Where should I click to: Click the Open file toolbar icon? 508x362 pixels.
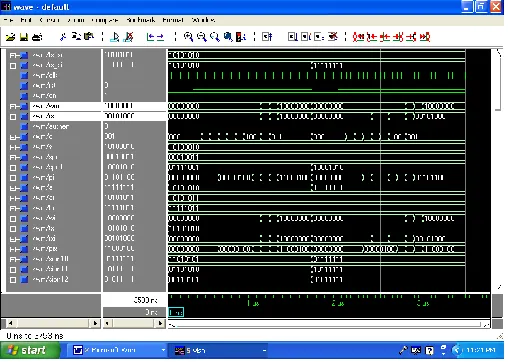pos(11,37)
